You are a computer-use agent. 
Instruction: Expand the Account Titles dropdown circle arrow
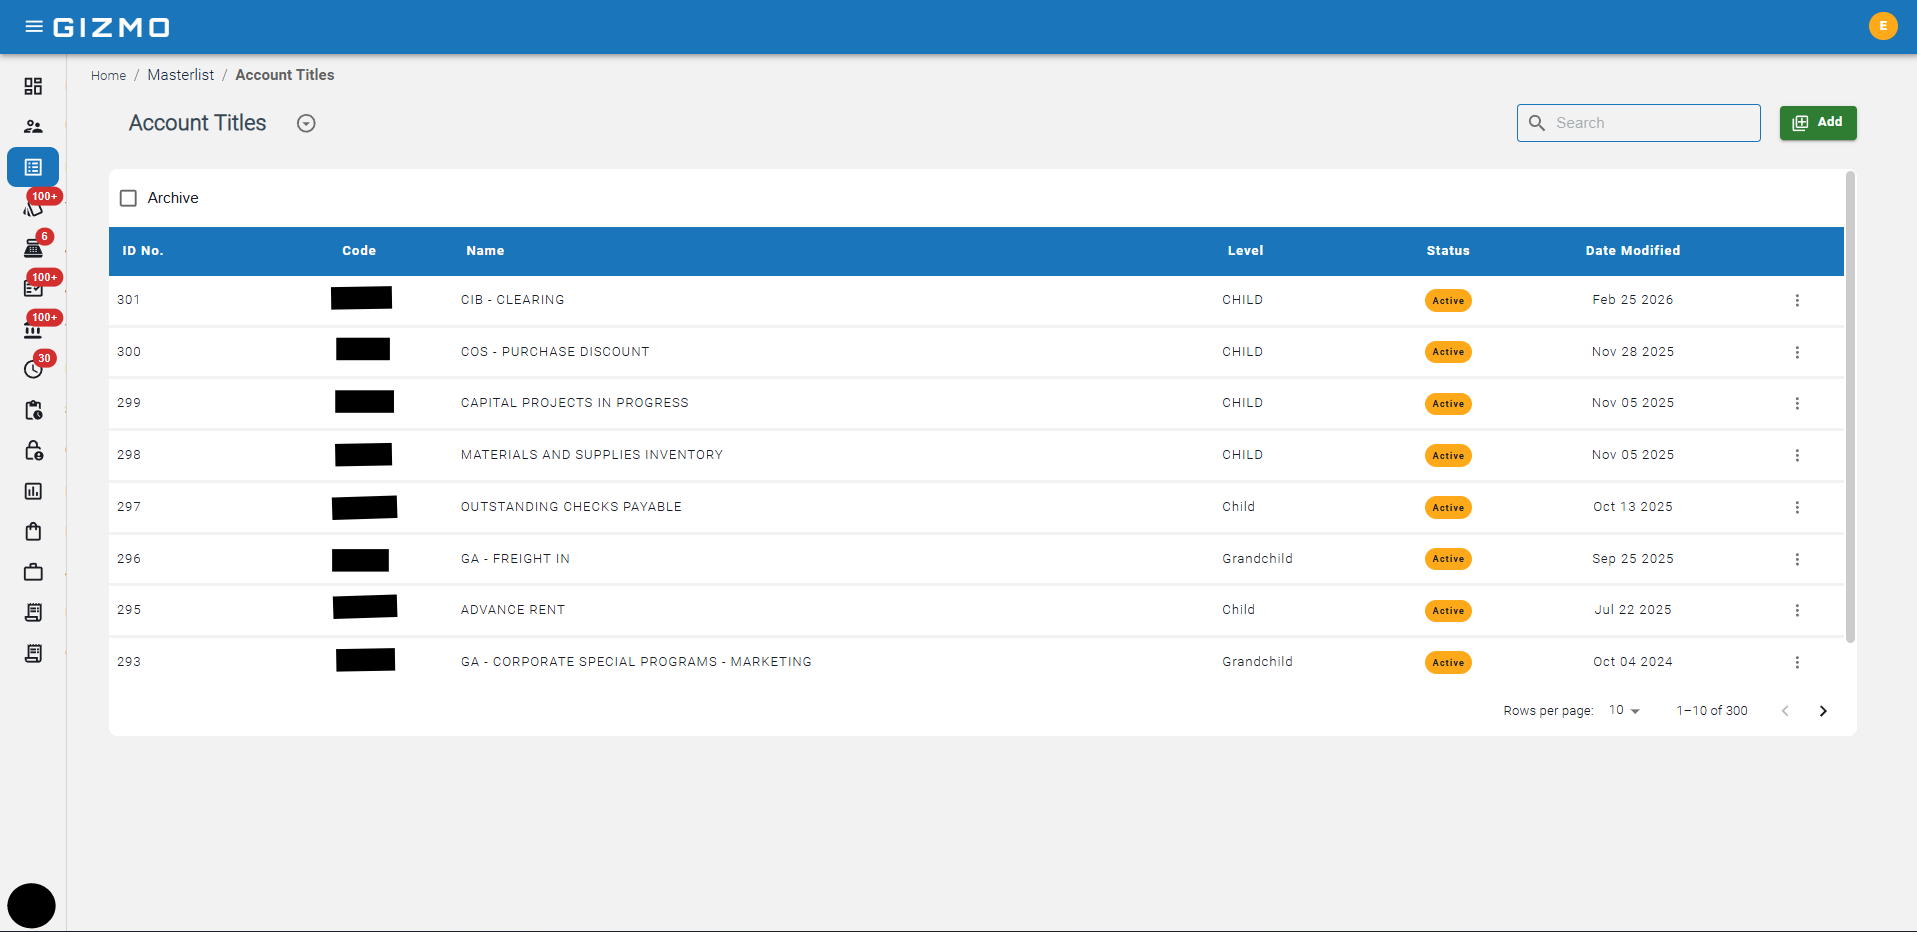click(306, 123)
